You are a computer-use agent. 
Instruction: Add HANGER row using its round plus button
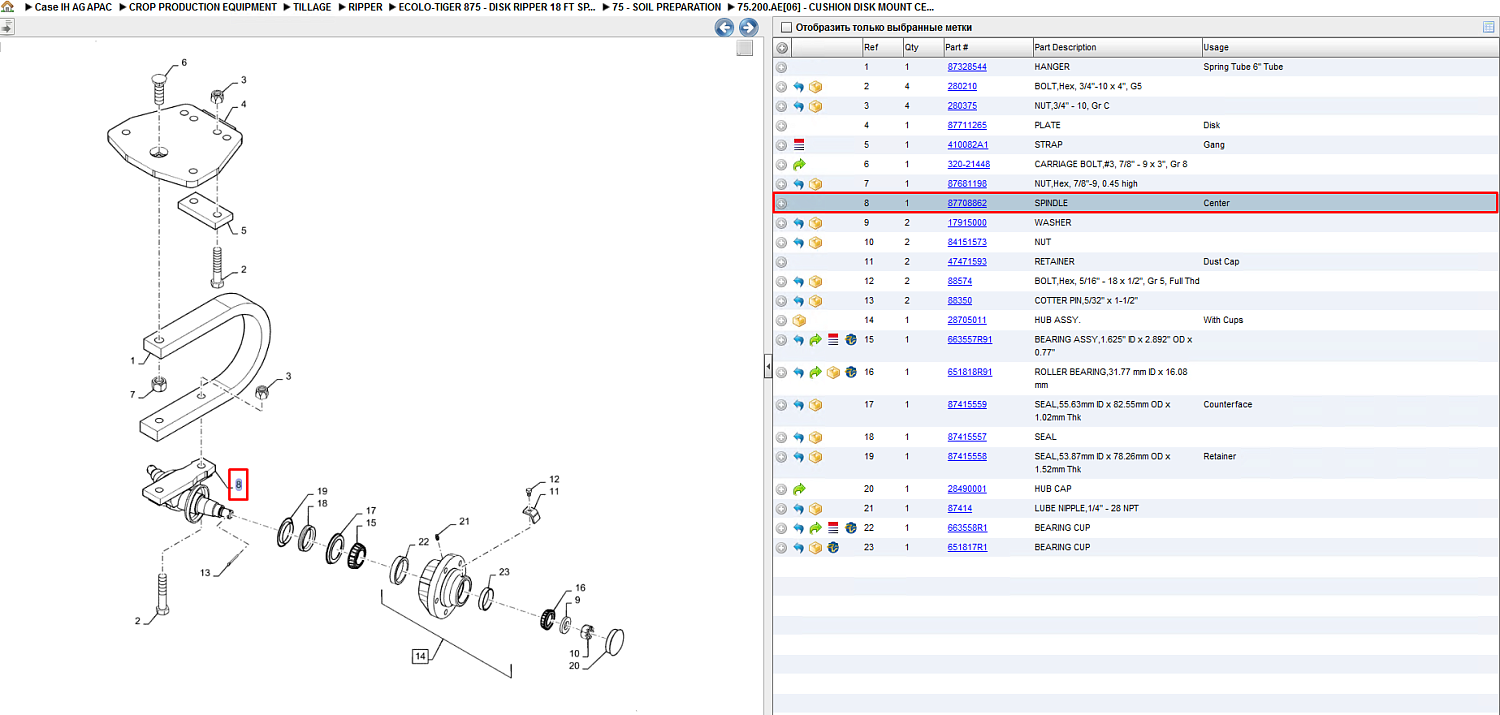tap(782, 67)
